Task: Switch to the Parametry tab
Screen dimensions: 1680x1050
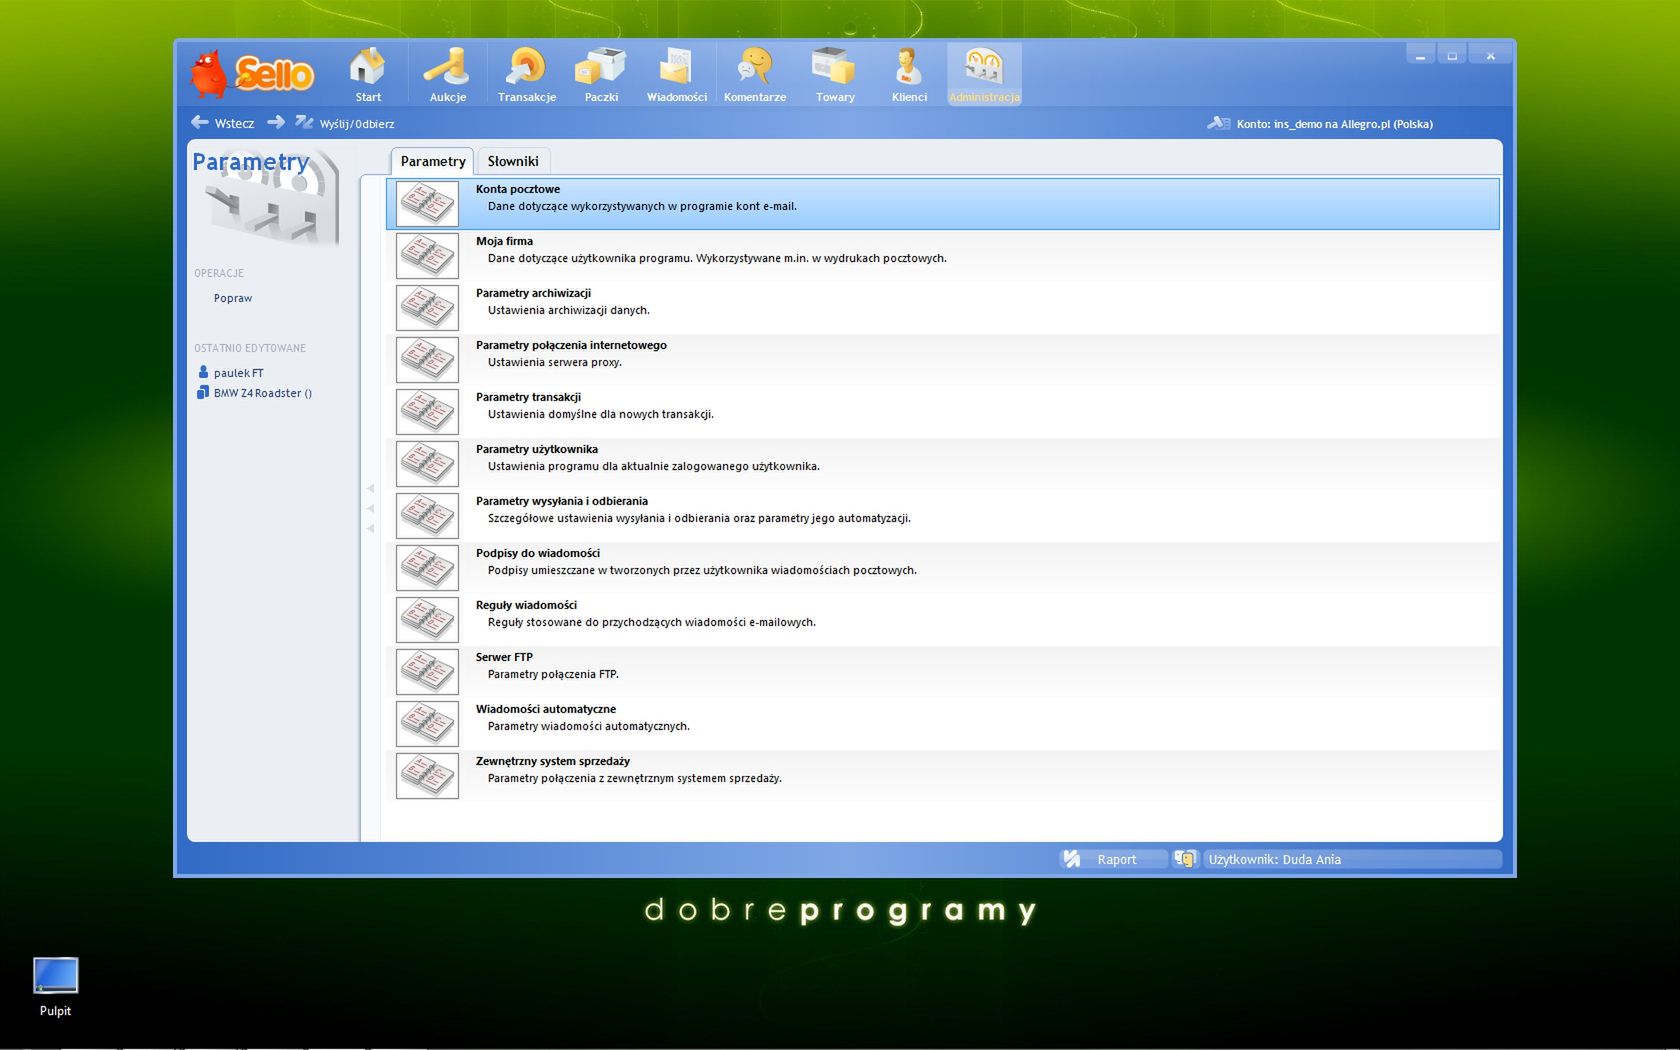Action: (432, 161)
